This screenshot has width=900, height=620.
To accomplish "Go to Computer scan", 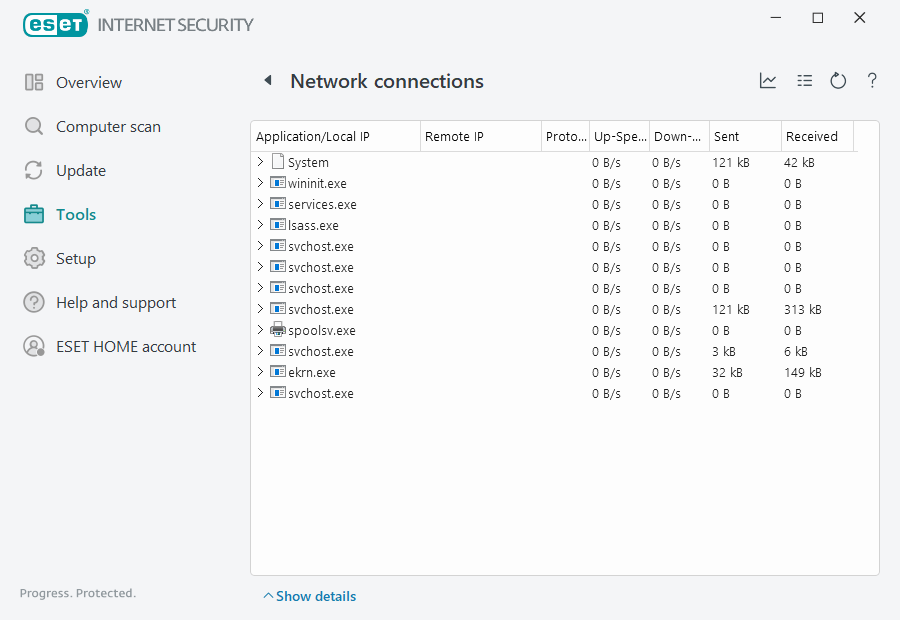I will pos(107,127).
